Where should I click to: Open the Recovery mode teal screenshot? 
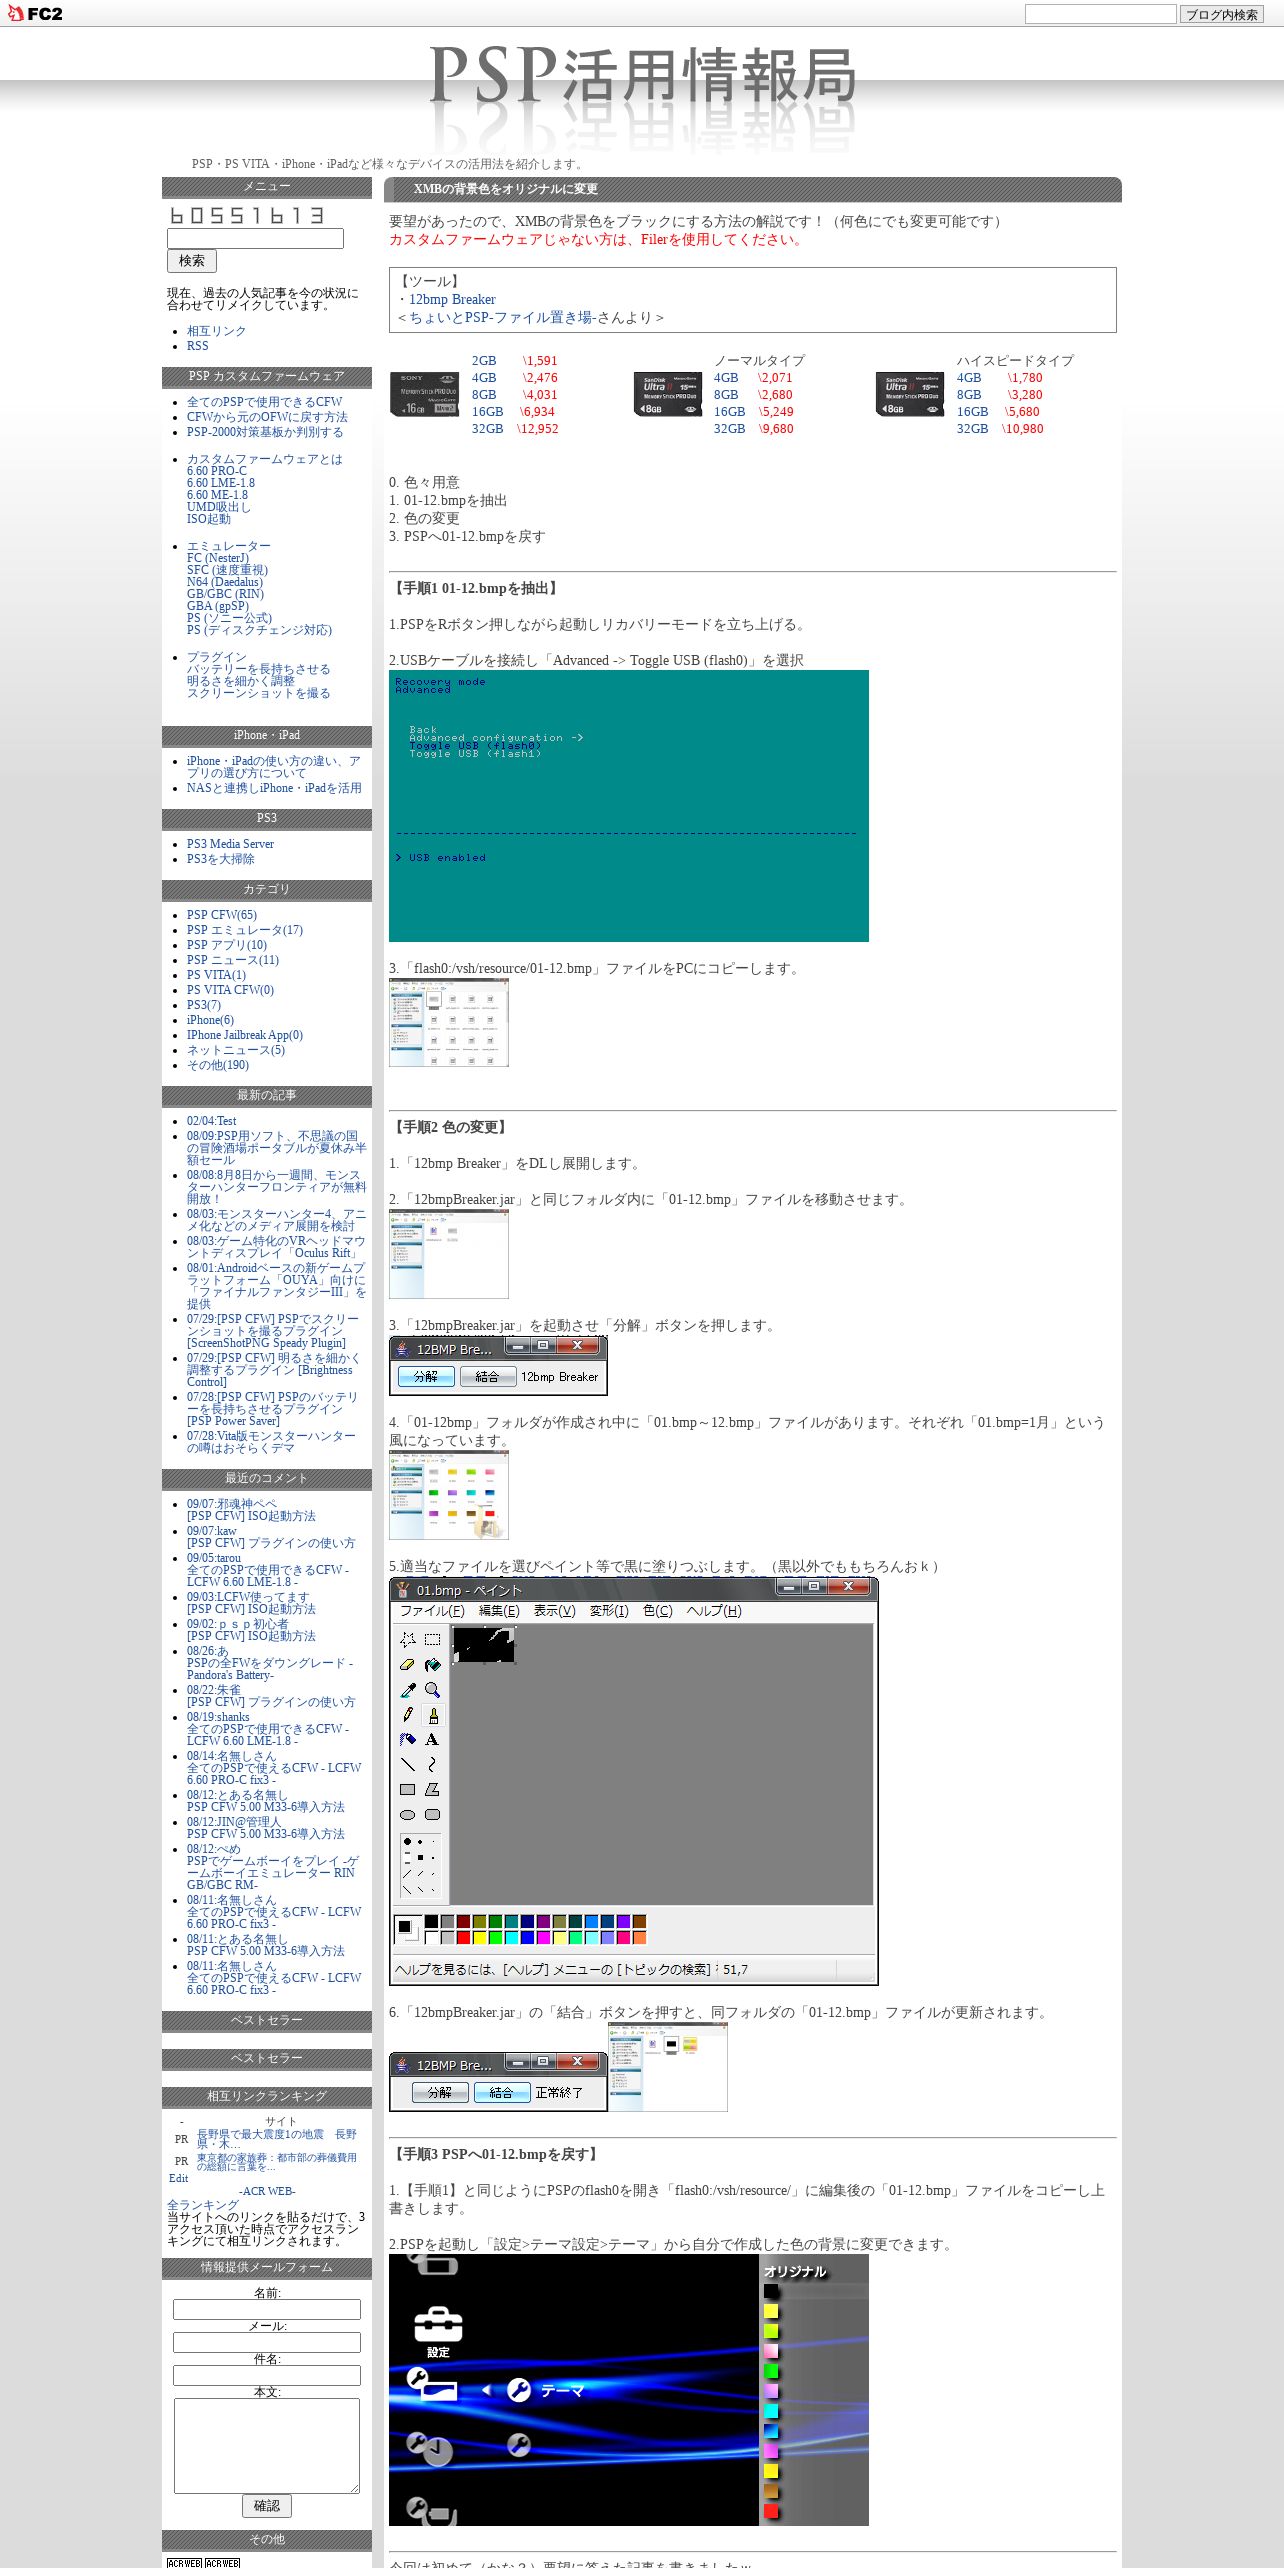tap(629, 806)
